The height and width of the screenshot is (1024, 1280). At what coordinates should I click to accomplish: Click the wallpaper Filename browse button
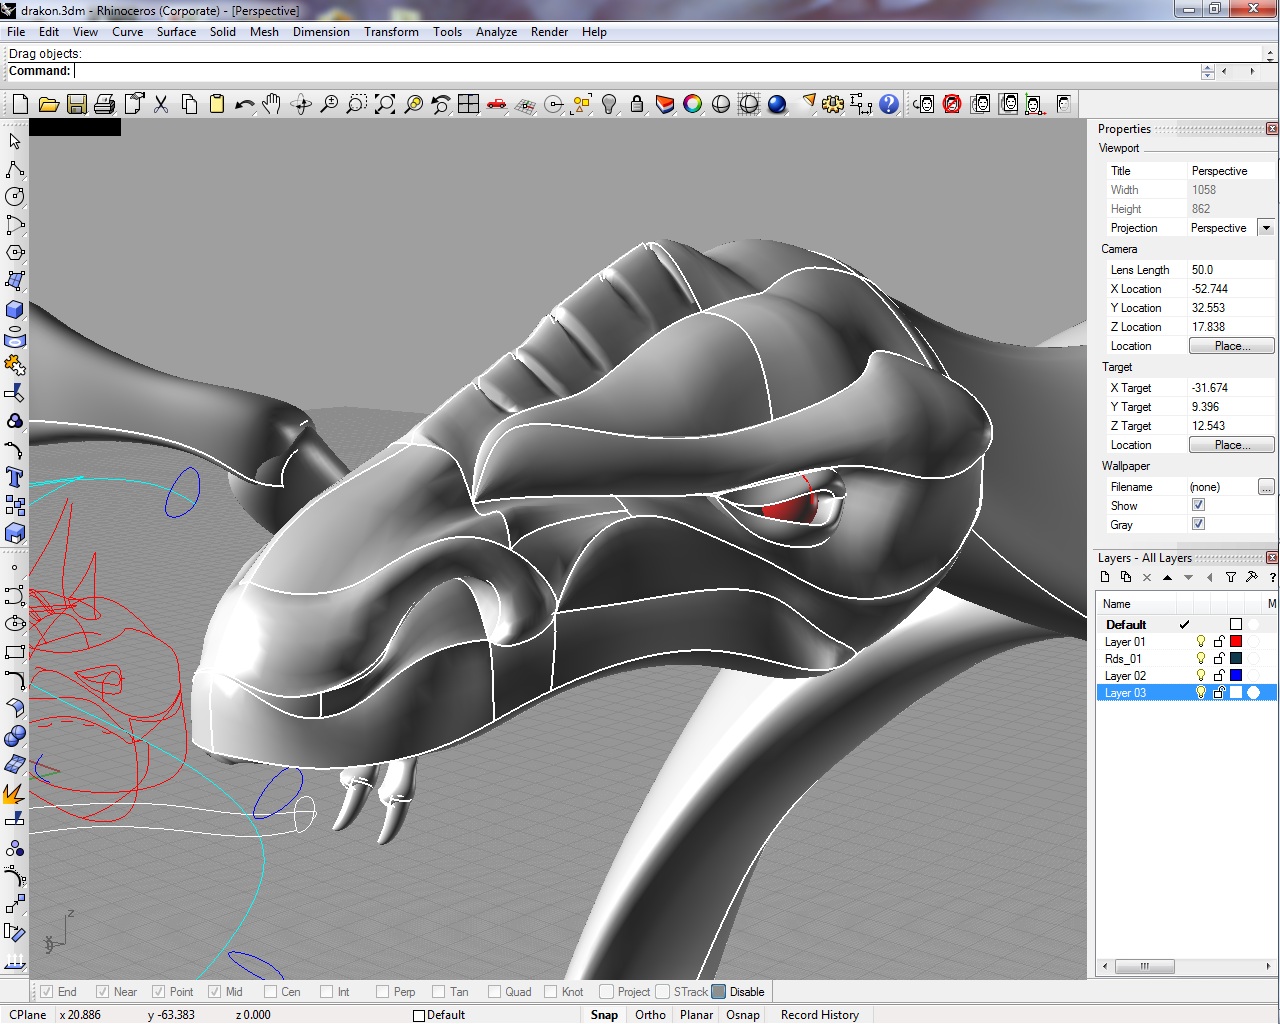(x=1266, y=487)
